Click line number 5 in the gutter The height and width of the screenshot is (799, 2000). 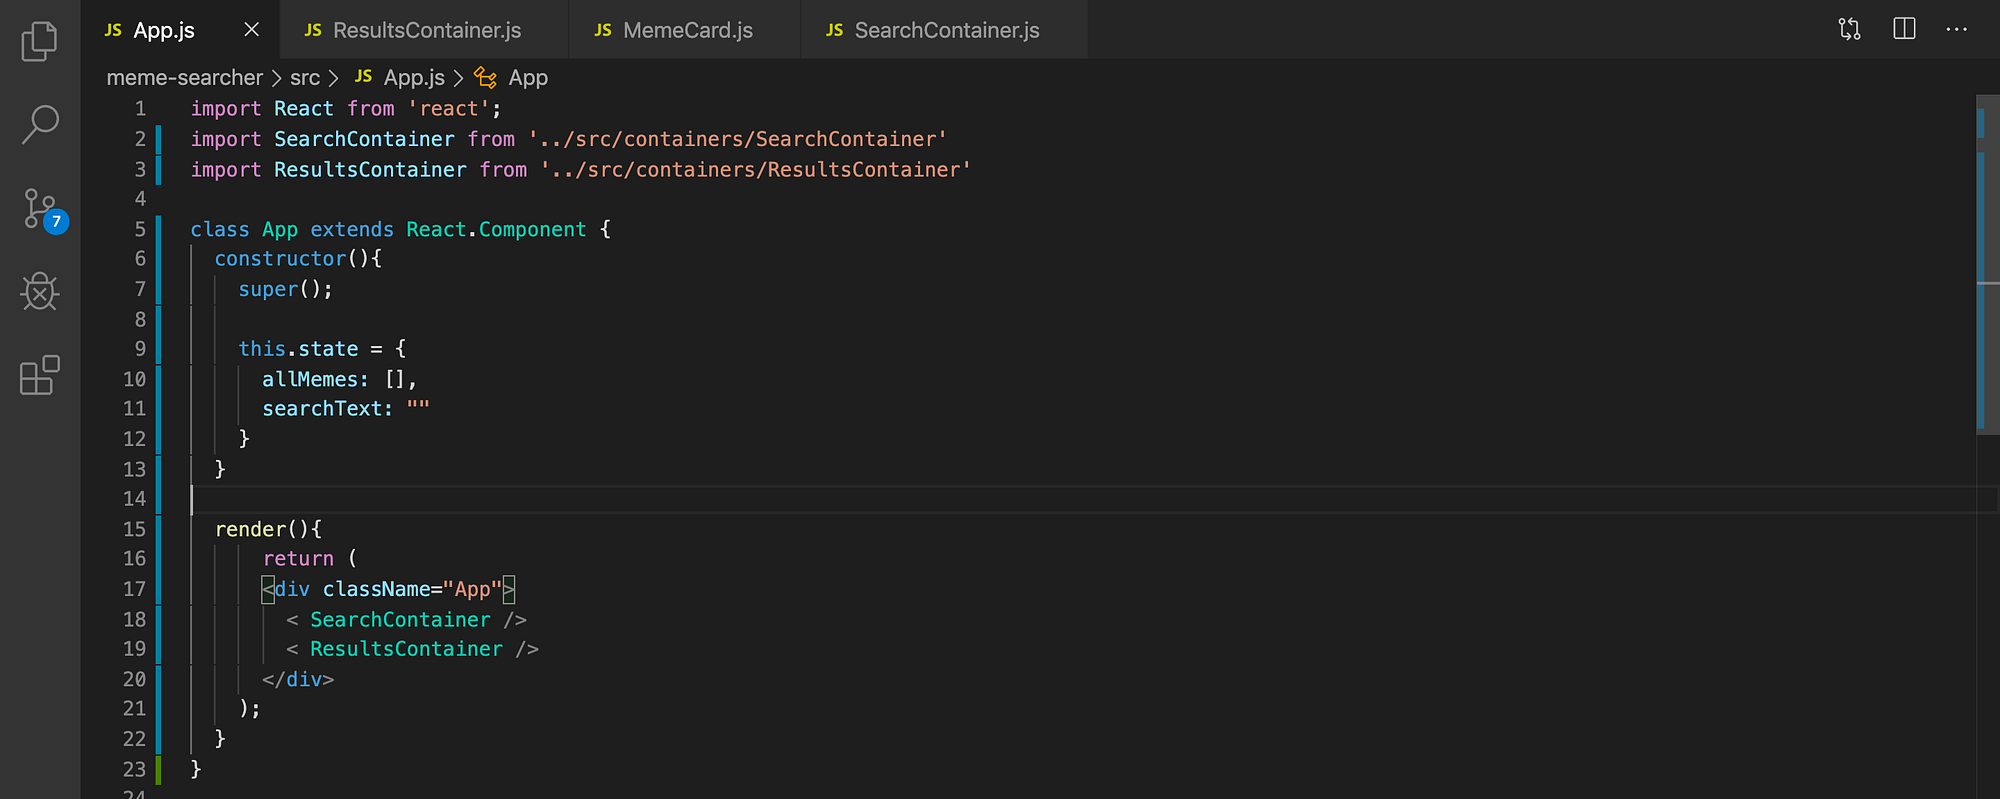coord(140,229)
